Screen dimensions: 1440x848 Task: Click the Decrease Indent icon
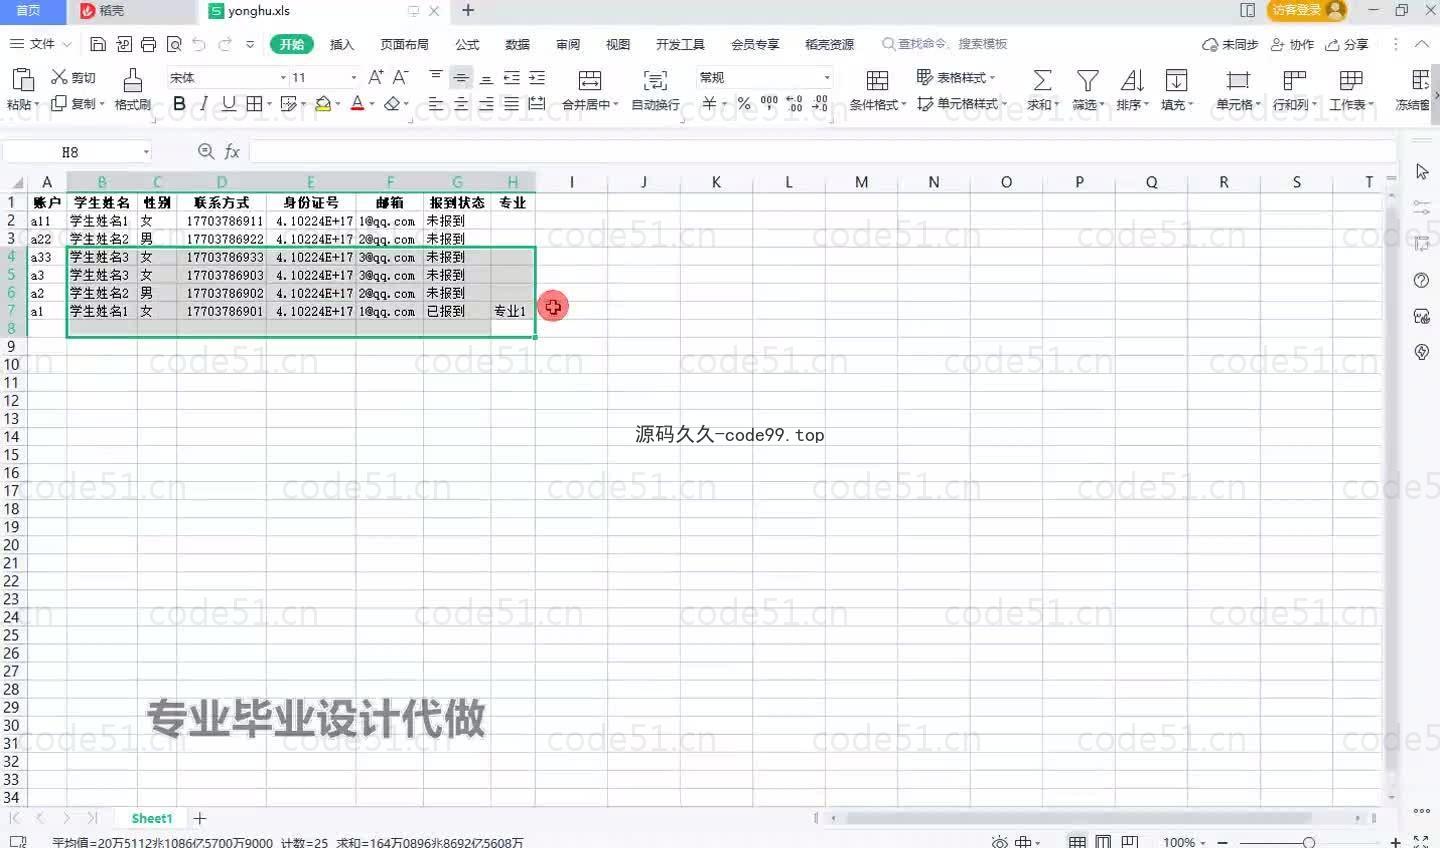click(512, 77)
